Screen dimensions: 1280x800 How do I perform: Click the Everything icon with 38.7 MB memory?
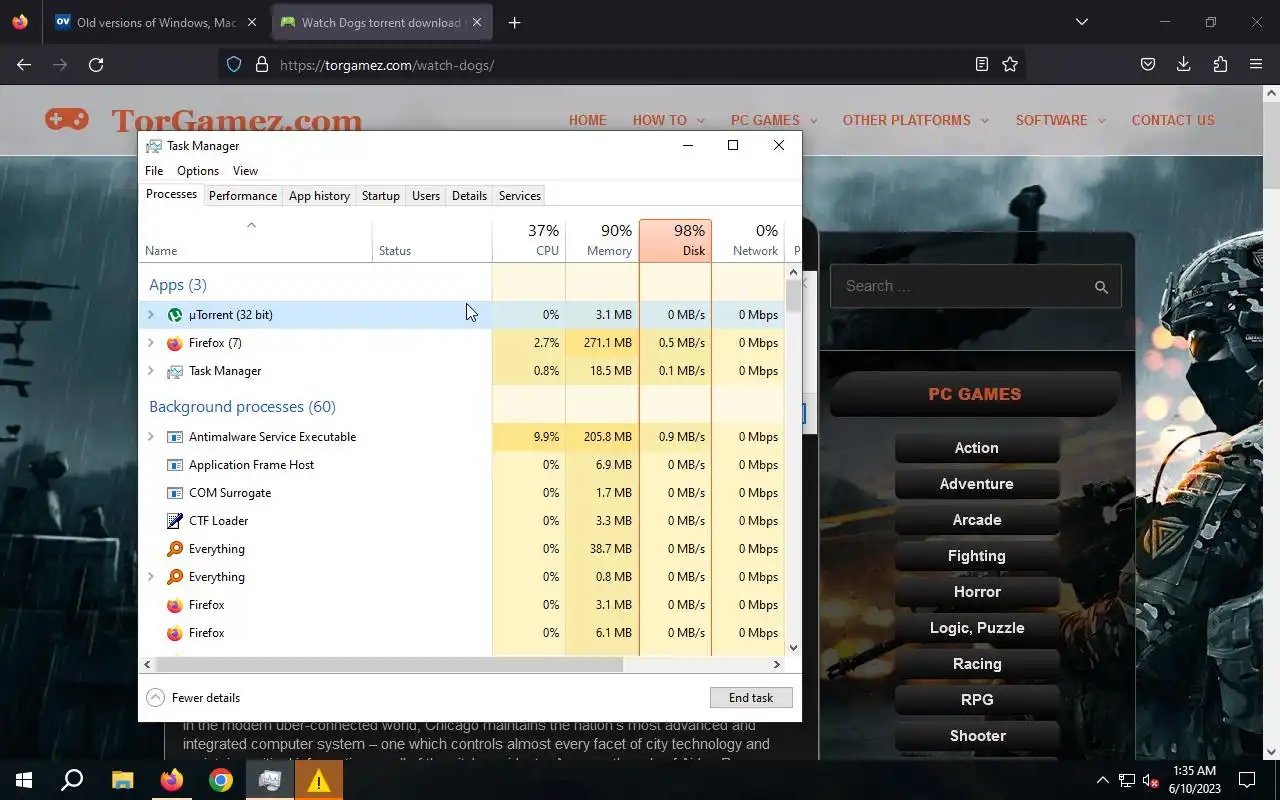click(x=175, y=549)
